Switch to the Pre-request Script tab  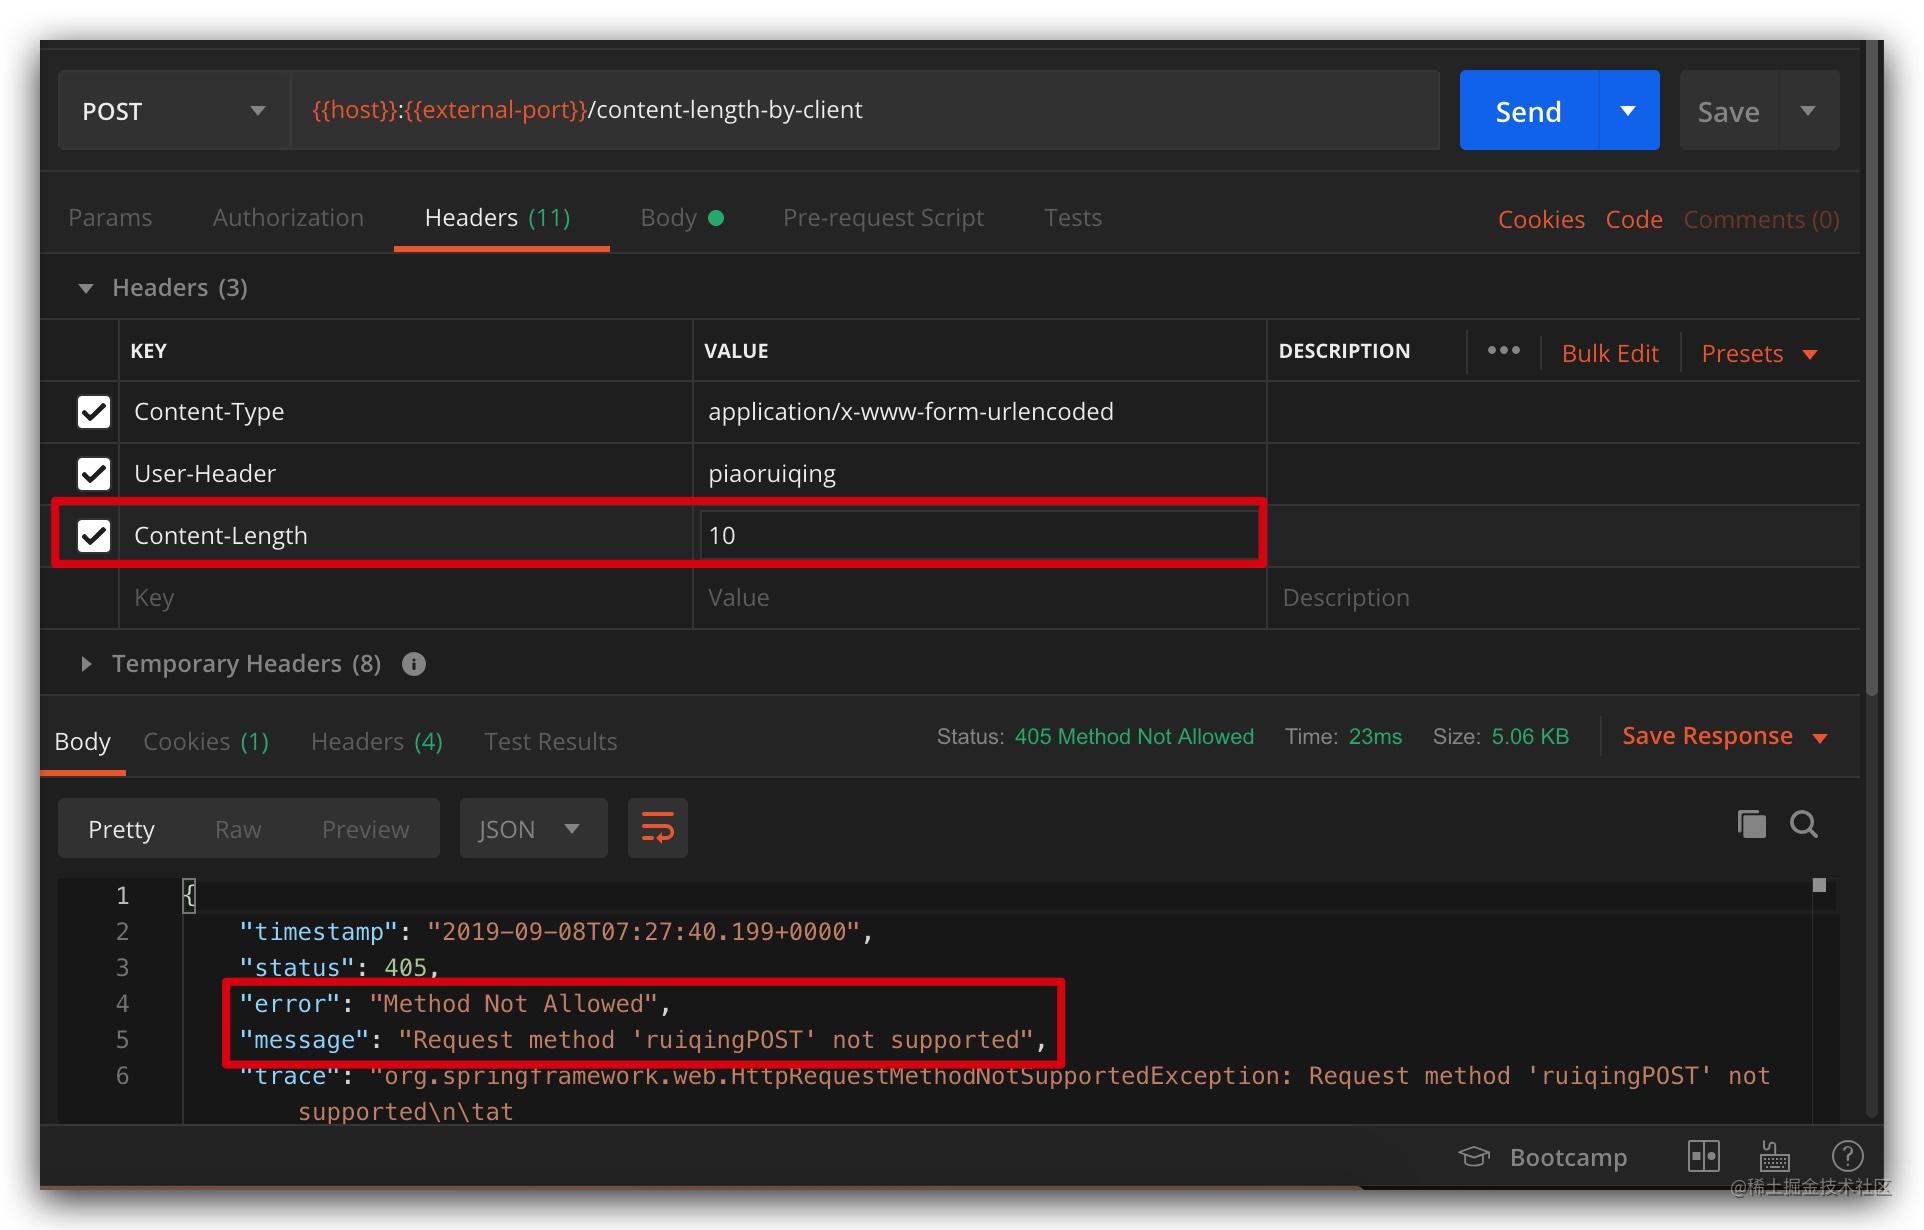point(883,217)
